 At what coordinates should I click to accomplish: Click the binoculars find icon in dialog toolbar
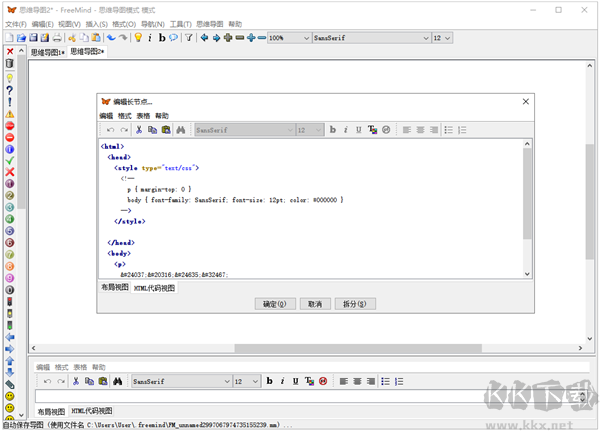[x=181, y=130]
